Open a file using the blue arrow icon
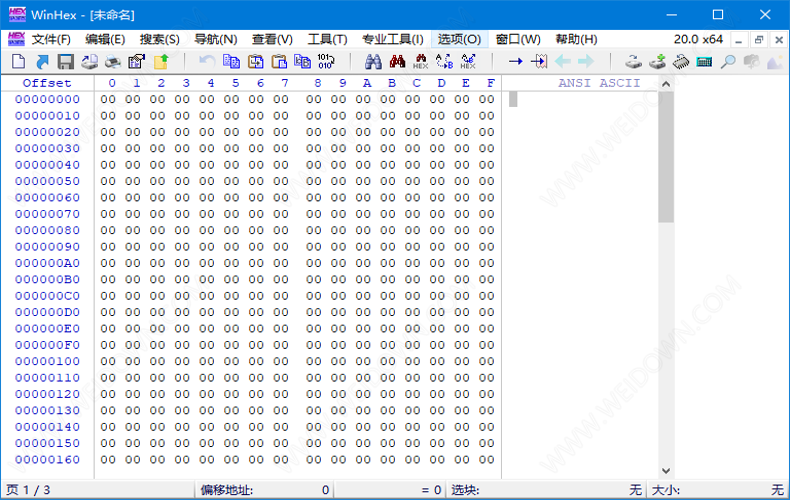The height and width of the screenshot is (500, 790). [42, 61]
